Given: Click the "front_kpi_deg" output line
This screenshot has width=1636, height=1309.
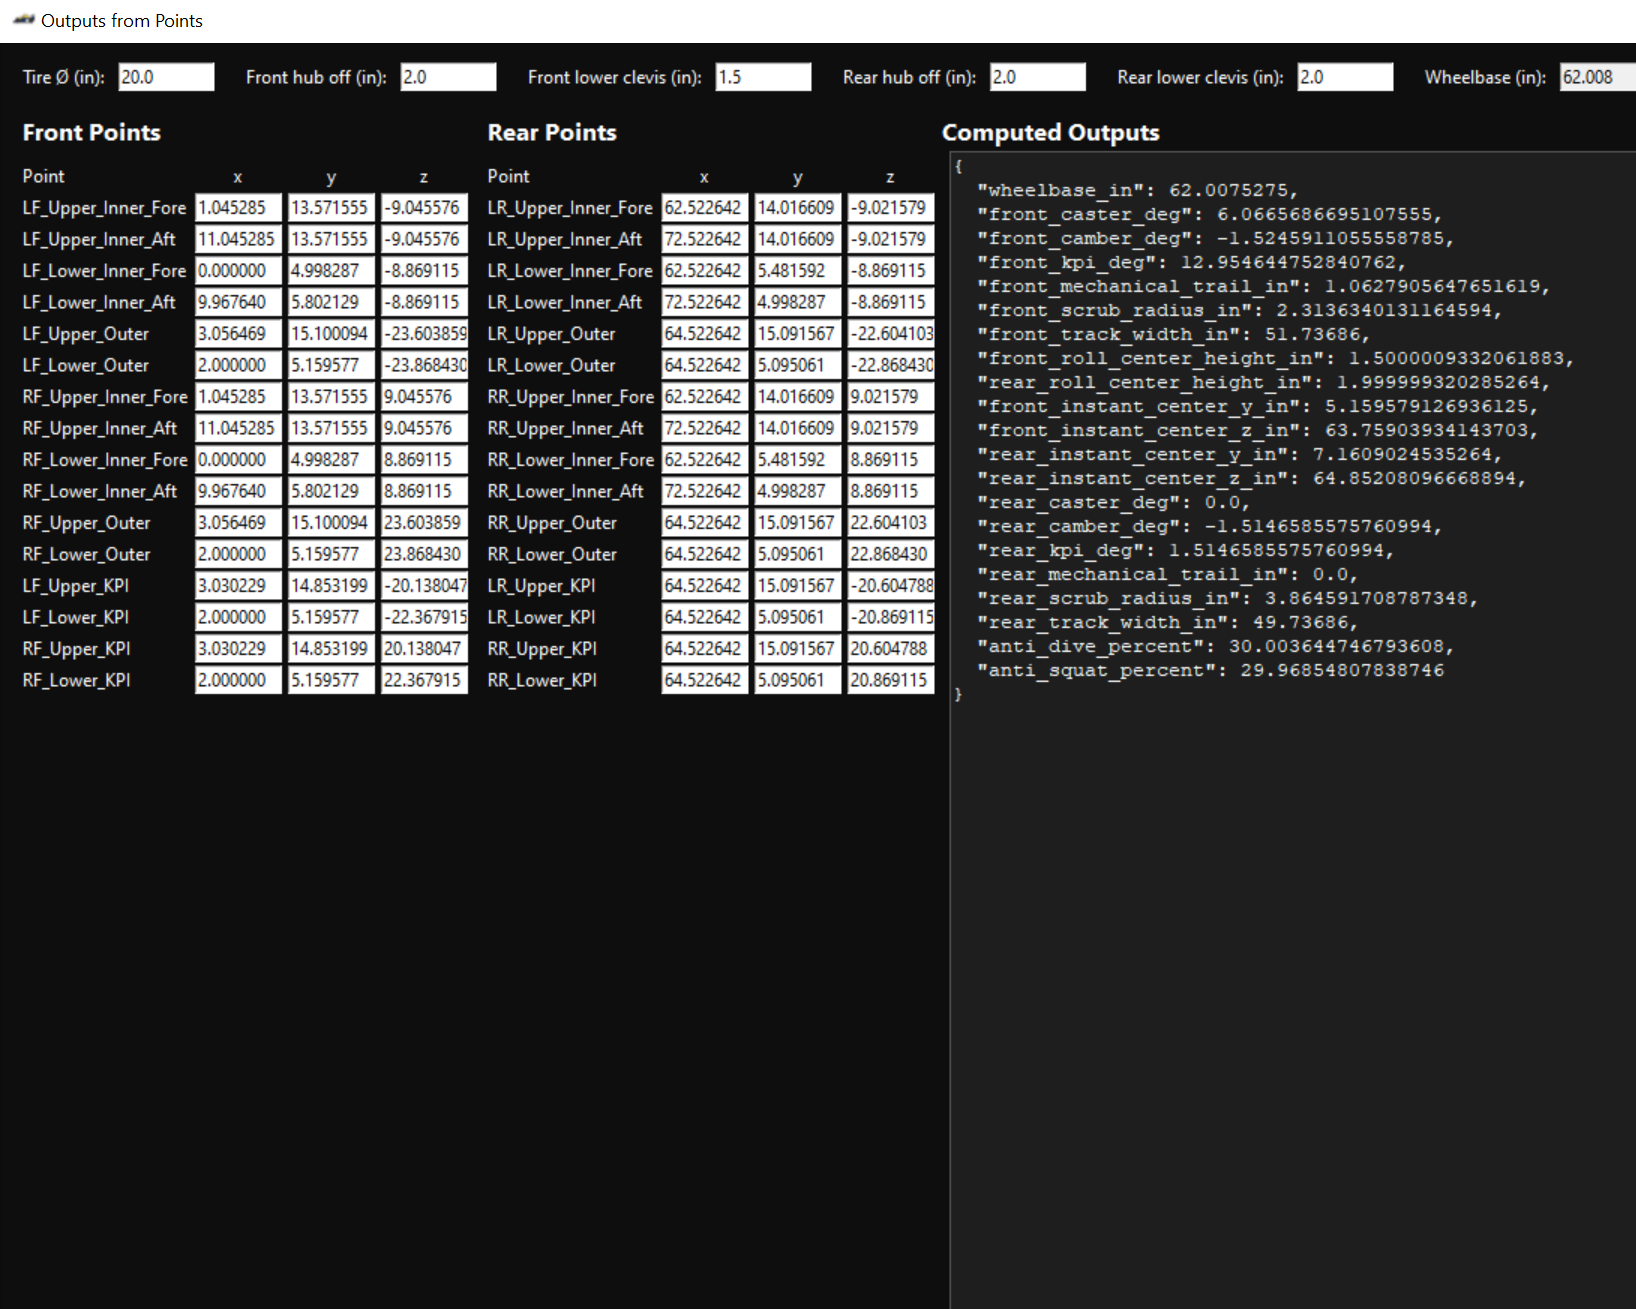Looking at the screenshot, I should pyautogui.click(x=1192, y=263).
